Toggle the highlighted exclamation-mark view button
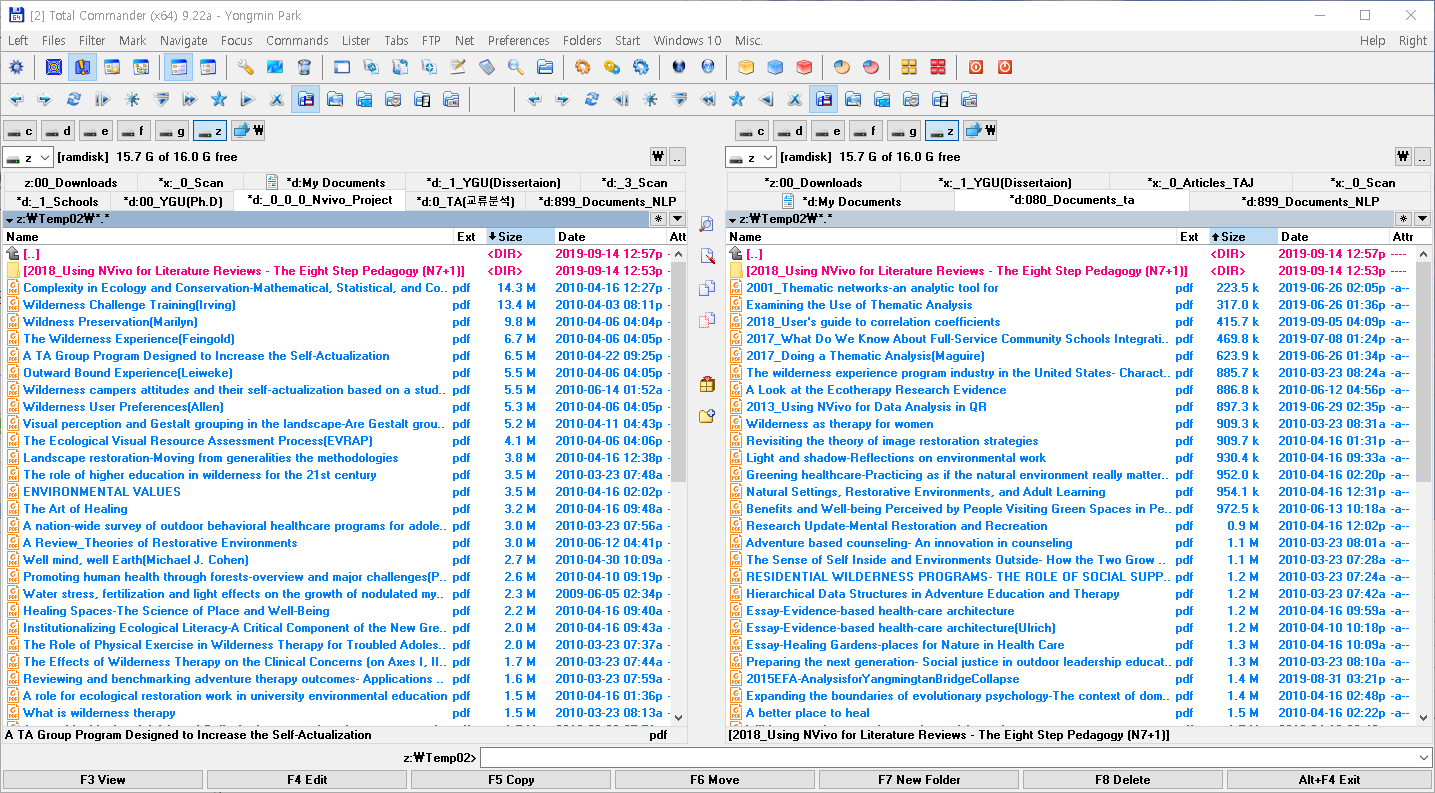 click(x=82, y=68)
